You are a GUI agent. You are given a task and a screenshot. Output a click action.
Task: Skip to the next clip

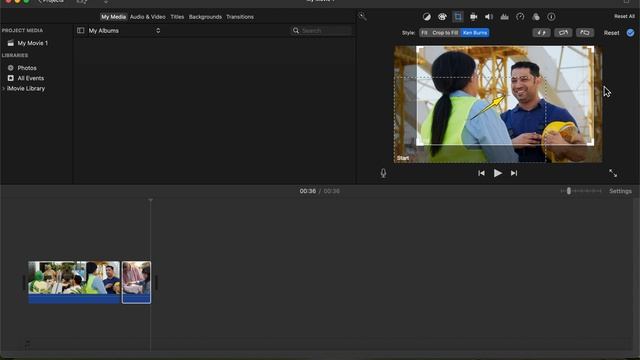(x=514, y=173)
